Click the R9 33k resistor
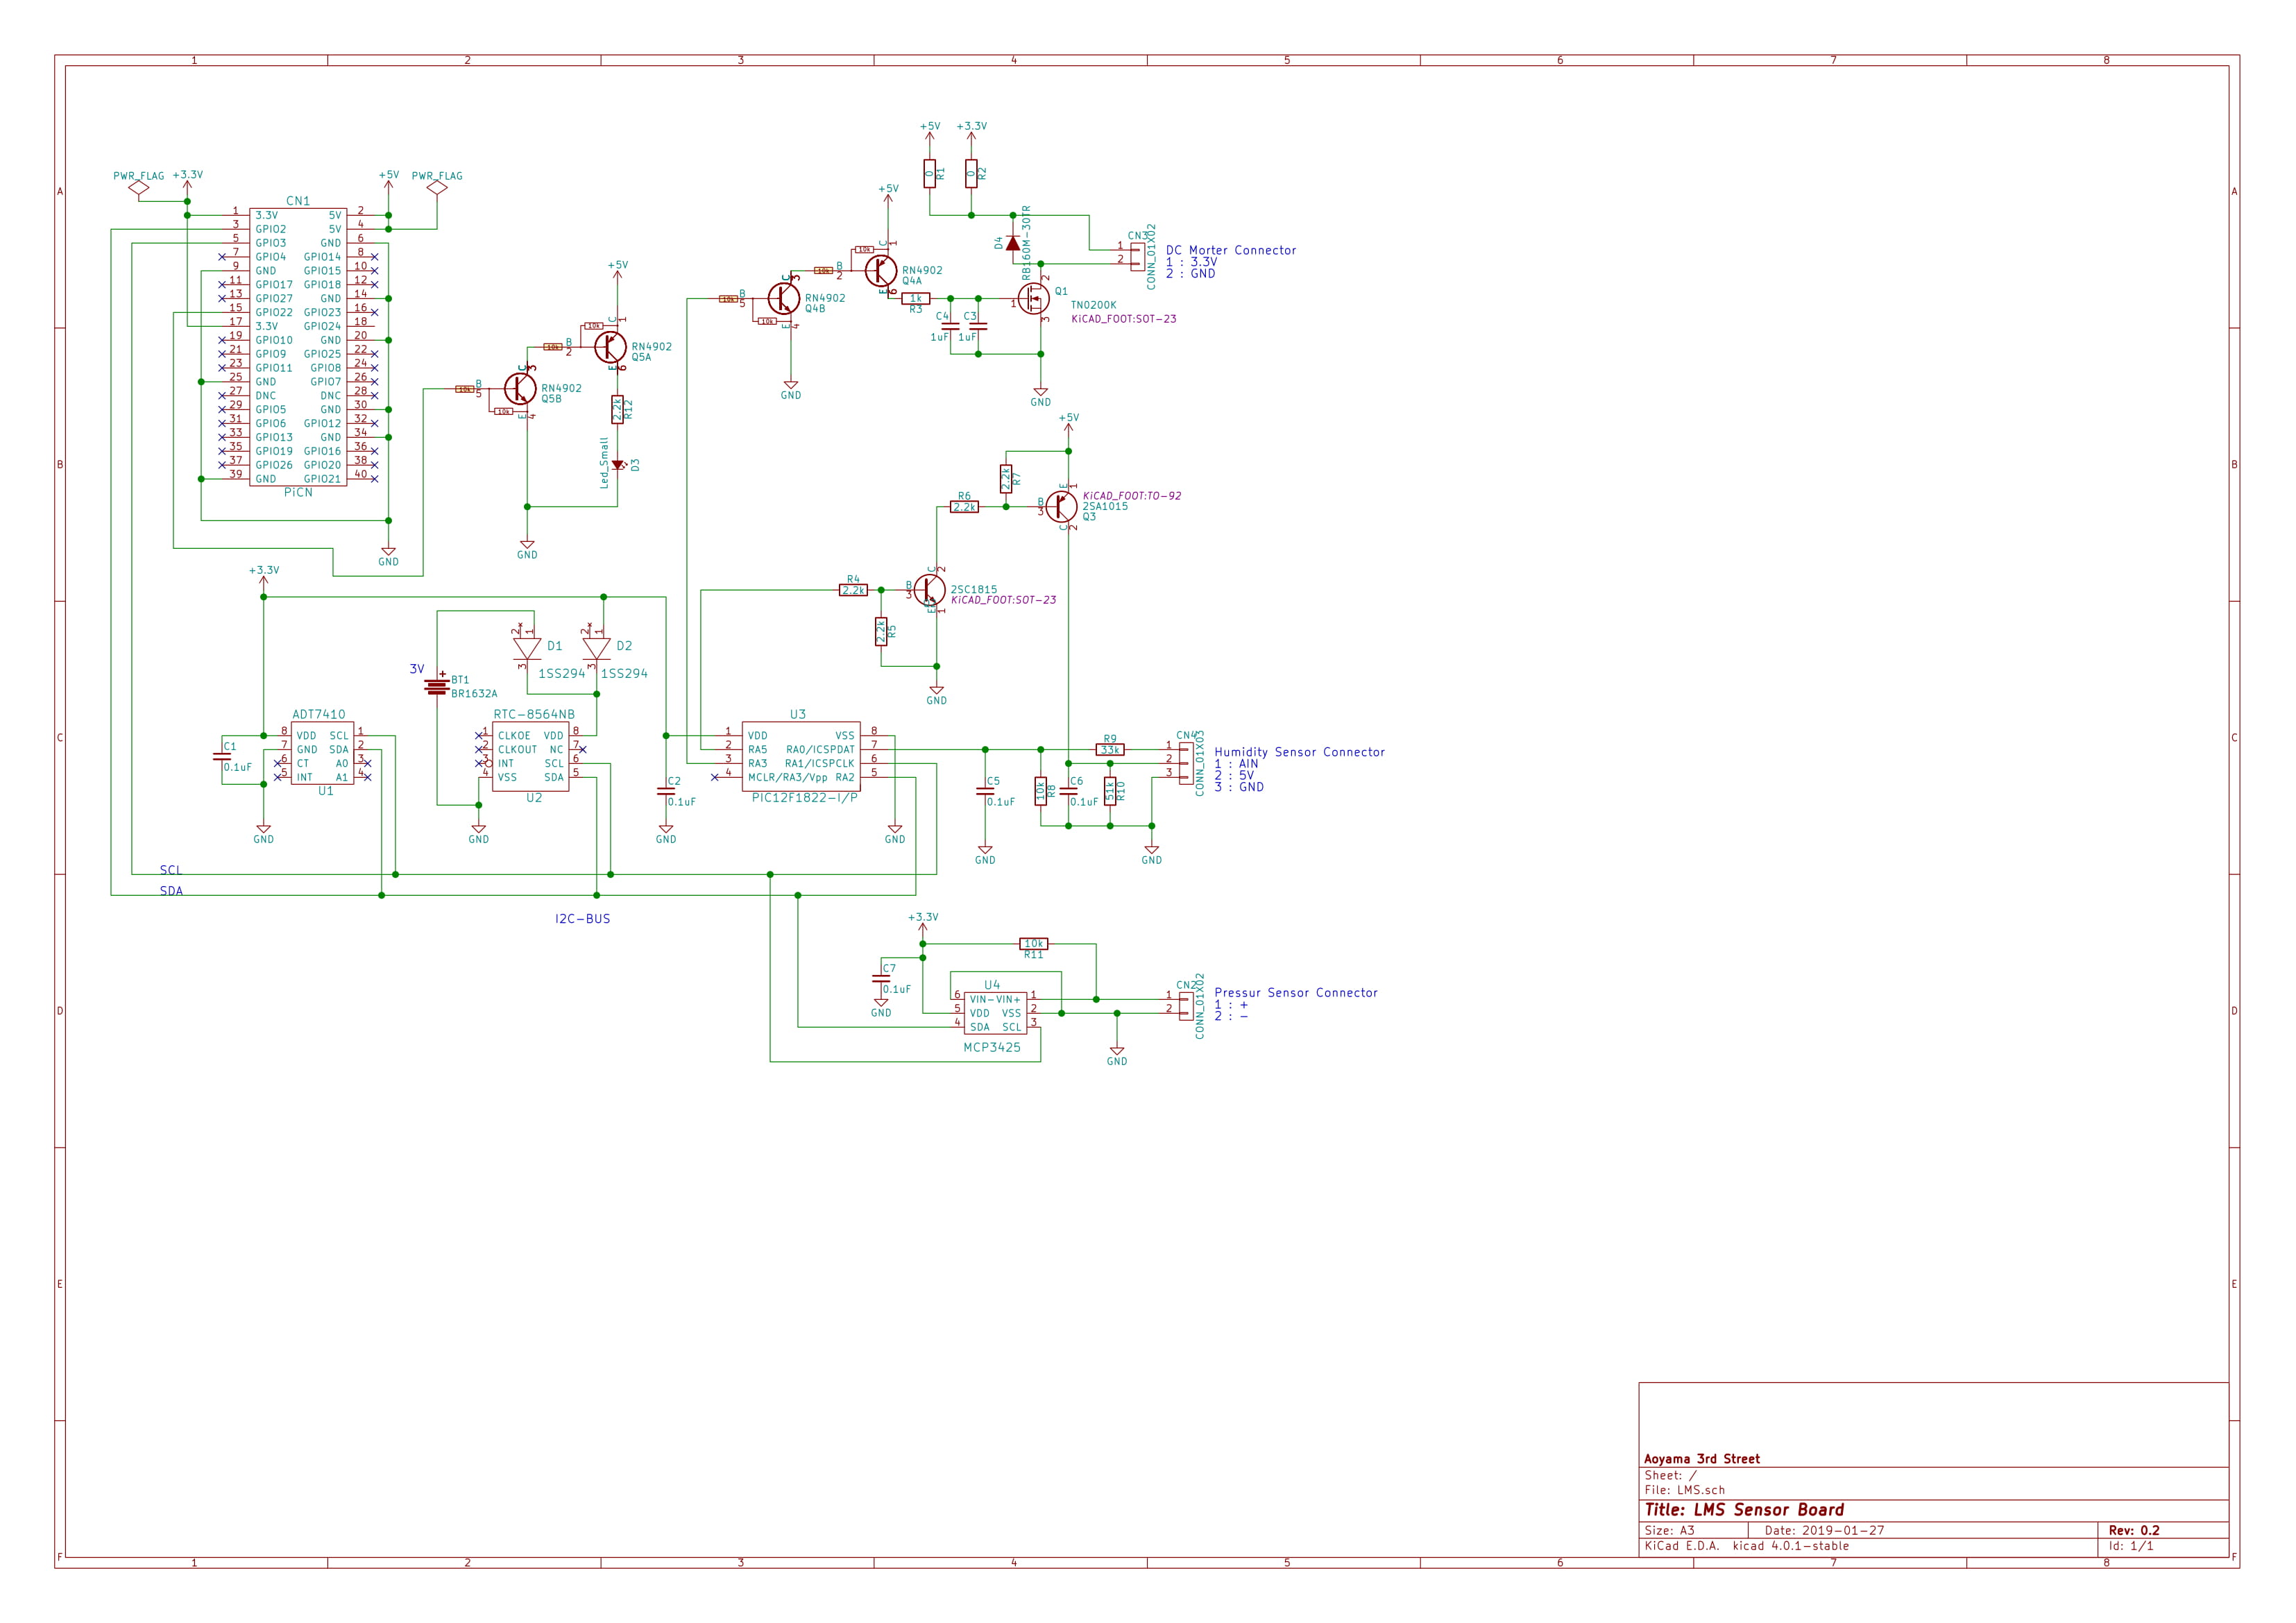 1110,749
